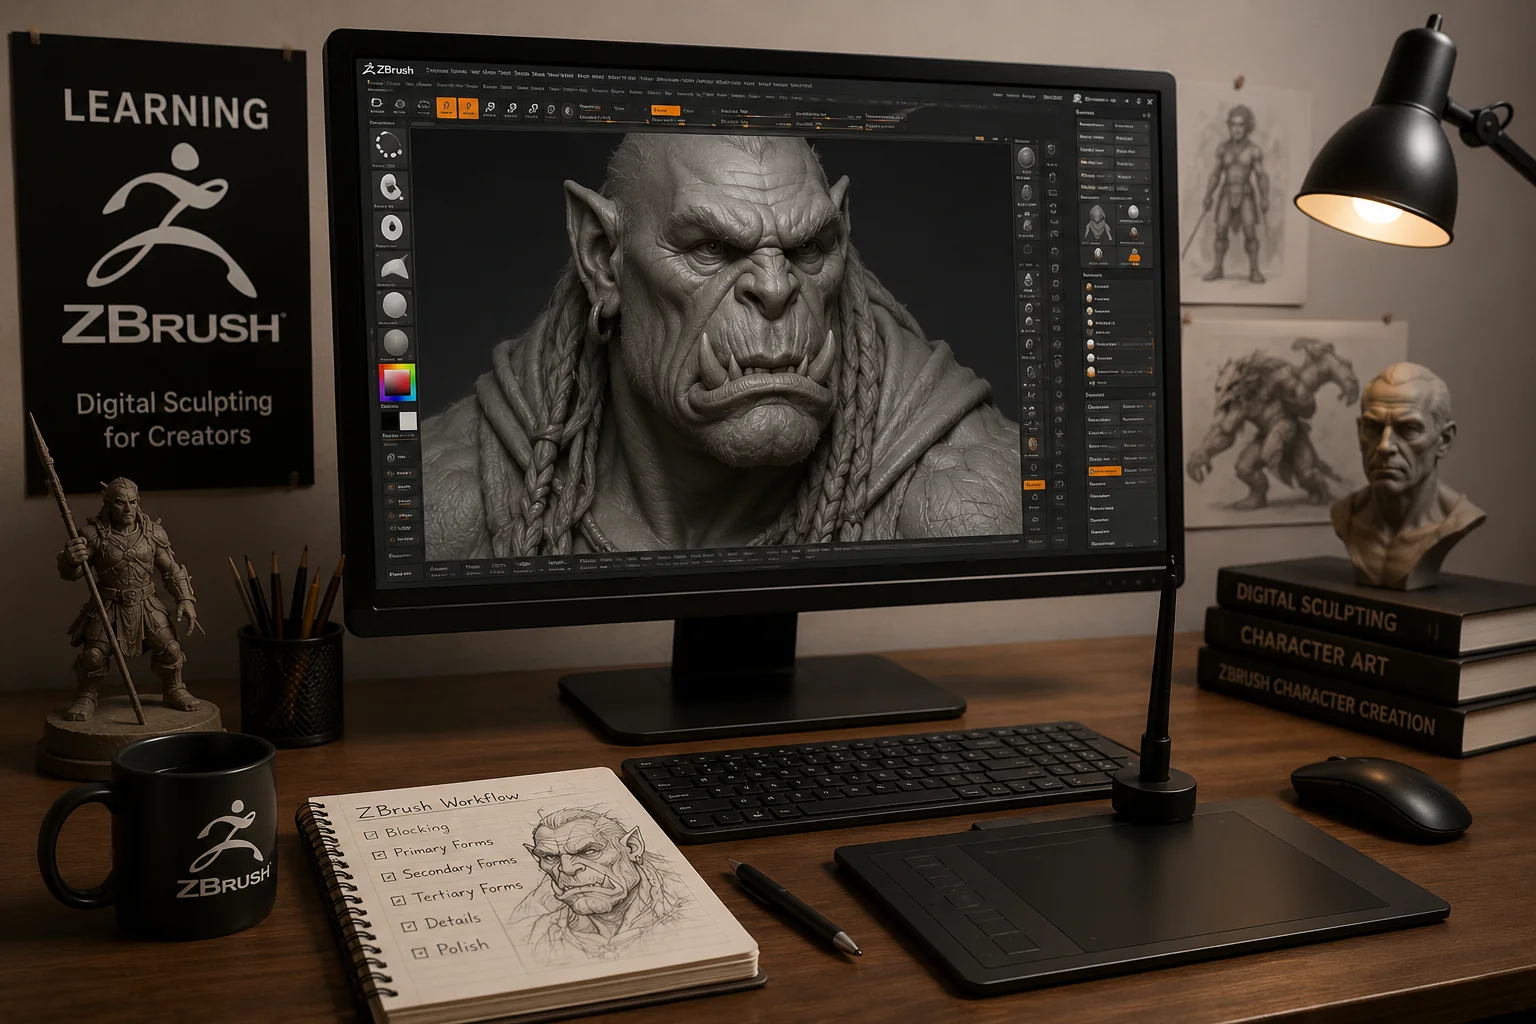
Task: Select the dotted circular stroke thumbnail in left shelf
Action: tap(389, 147)
